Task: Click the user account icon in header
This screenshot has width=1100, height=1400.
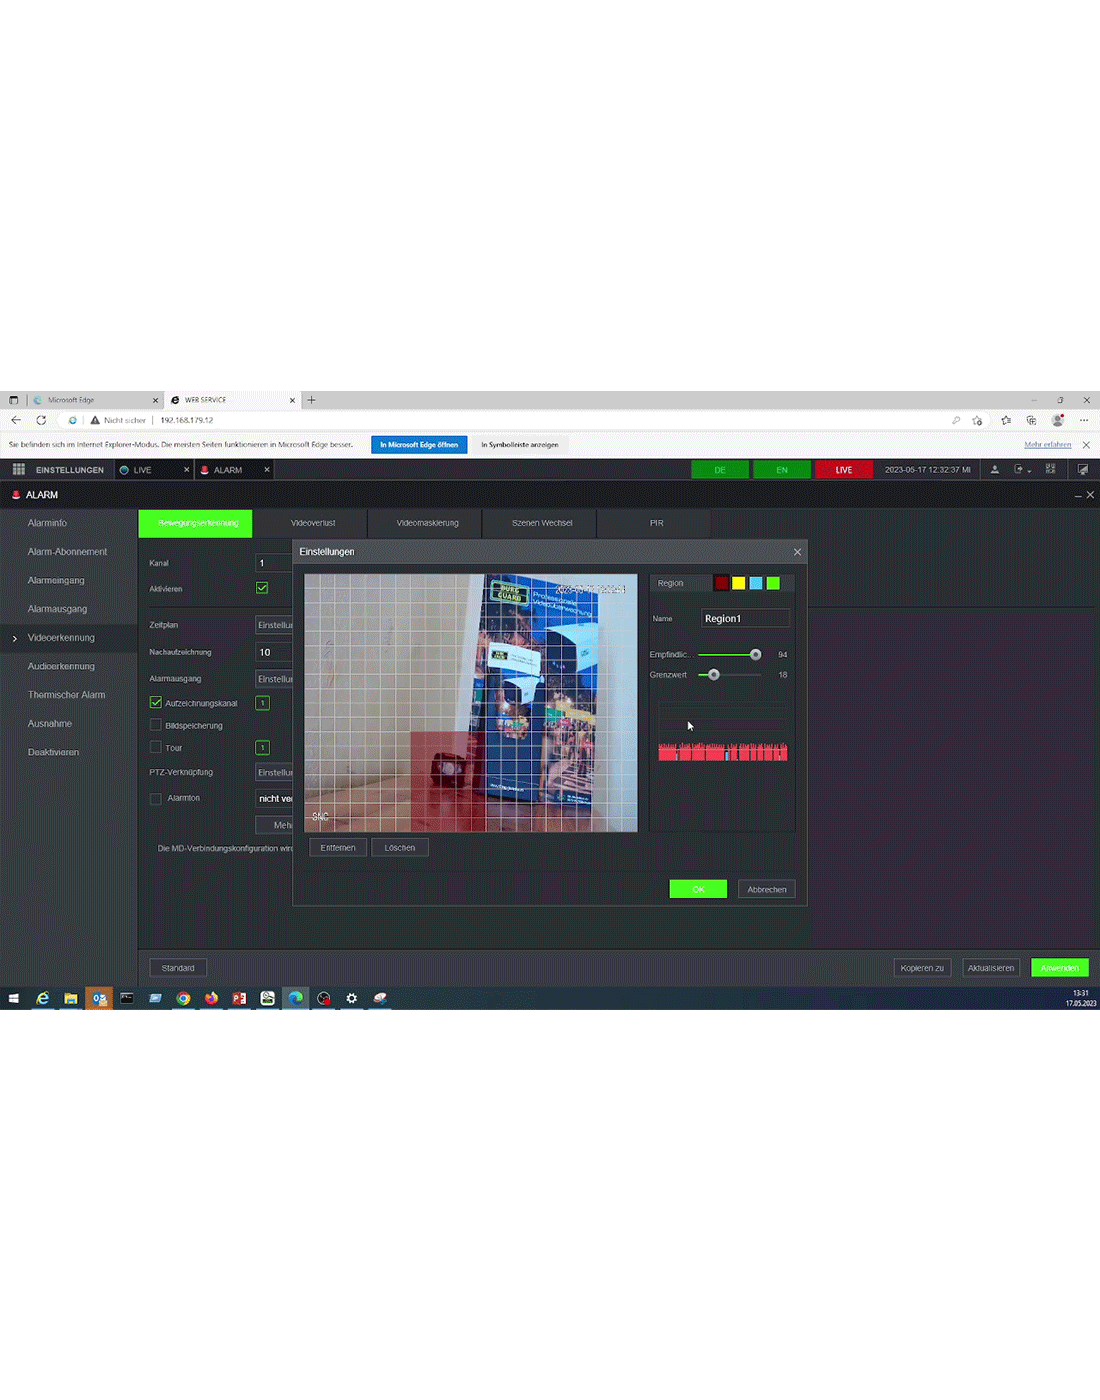Action: [x=994, y=470]
